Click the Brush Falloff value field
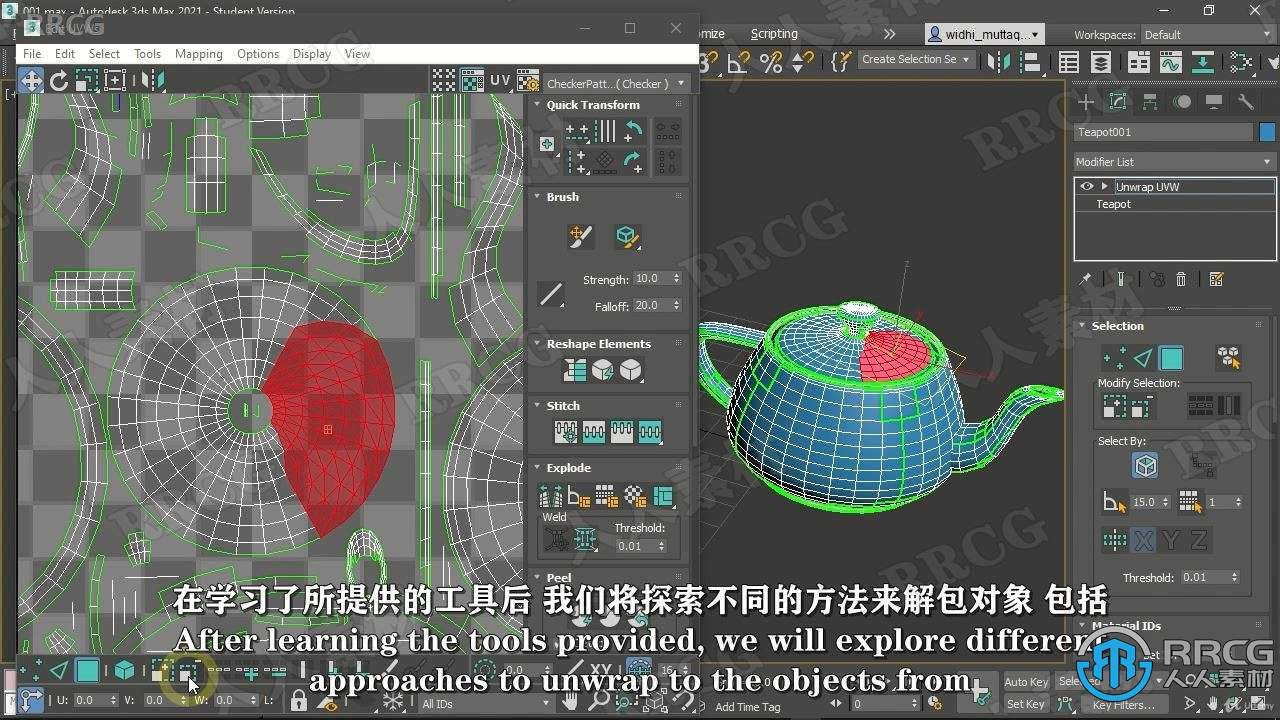 651,305
